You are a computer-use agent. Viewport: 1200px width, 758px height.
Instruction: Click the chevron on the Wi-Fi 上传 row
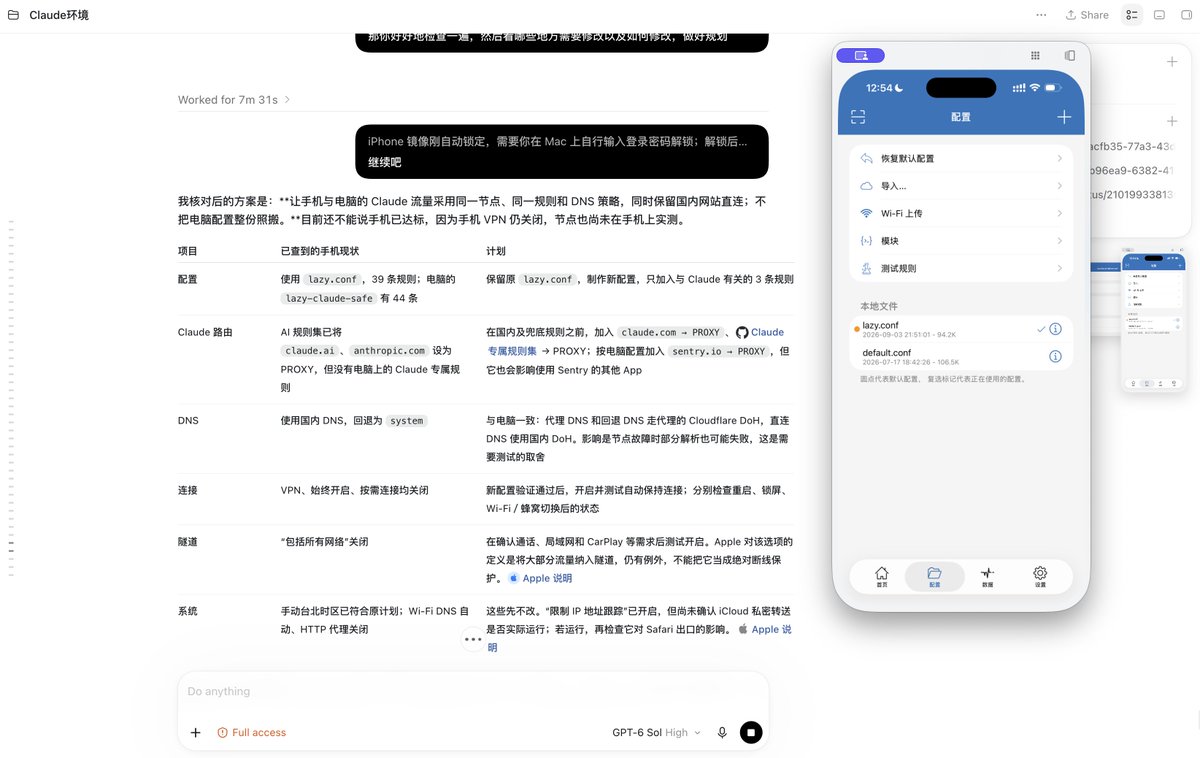[x=1060, y=213]
